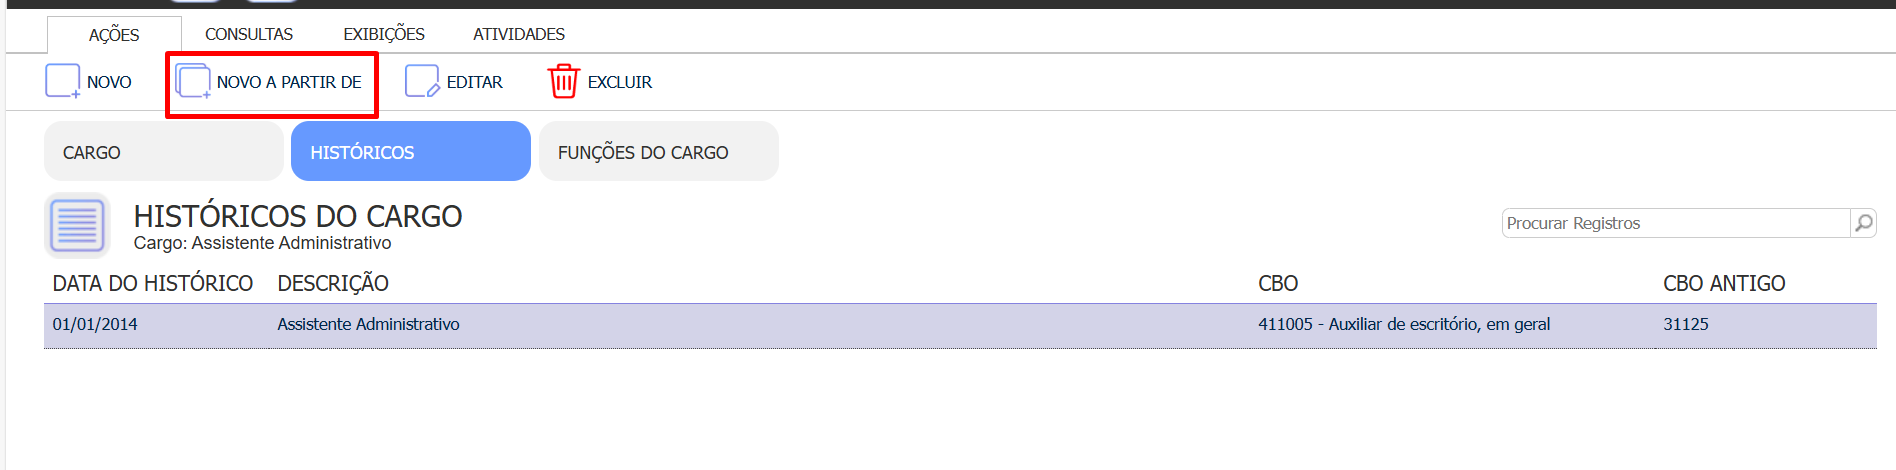Click the magnifier search icon
The height and width of the screenshot is (470, 1896).
click(x=1863, y=223)
